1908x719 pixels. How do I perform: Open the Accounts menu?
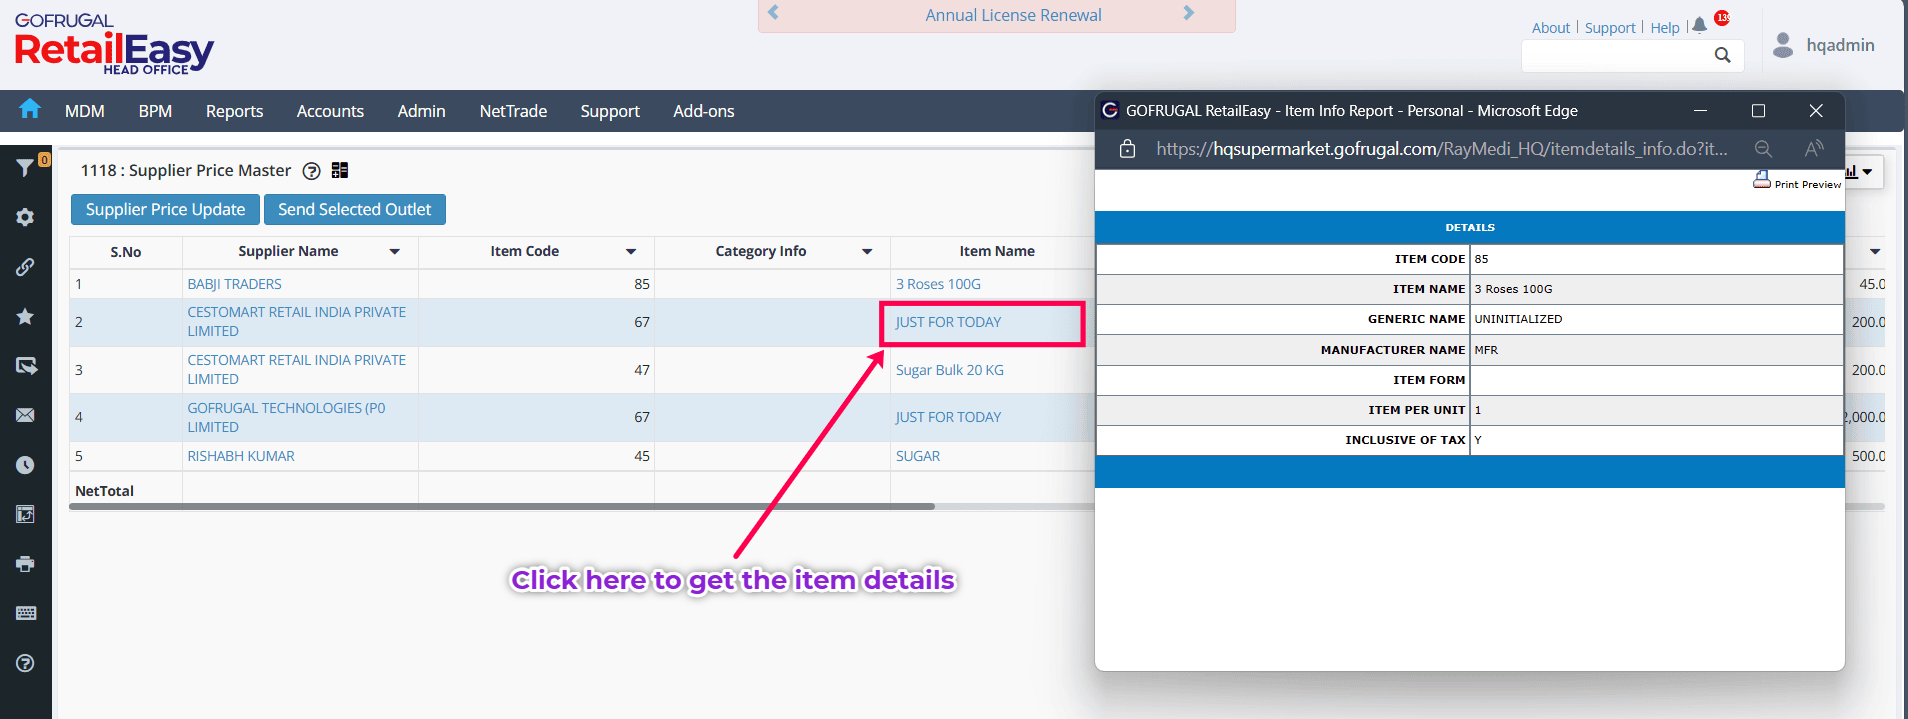click(330, 111)
